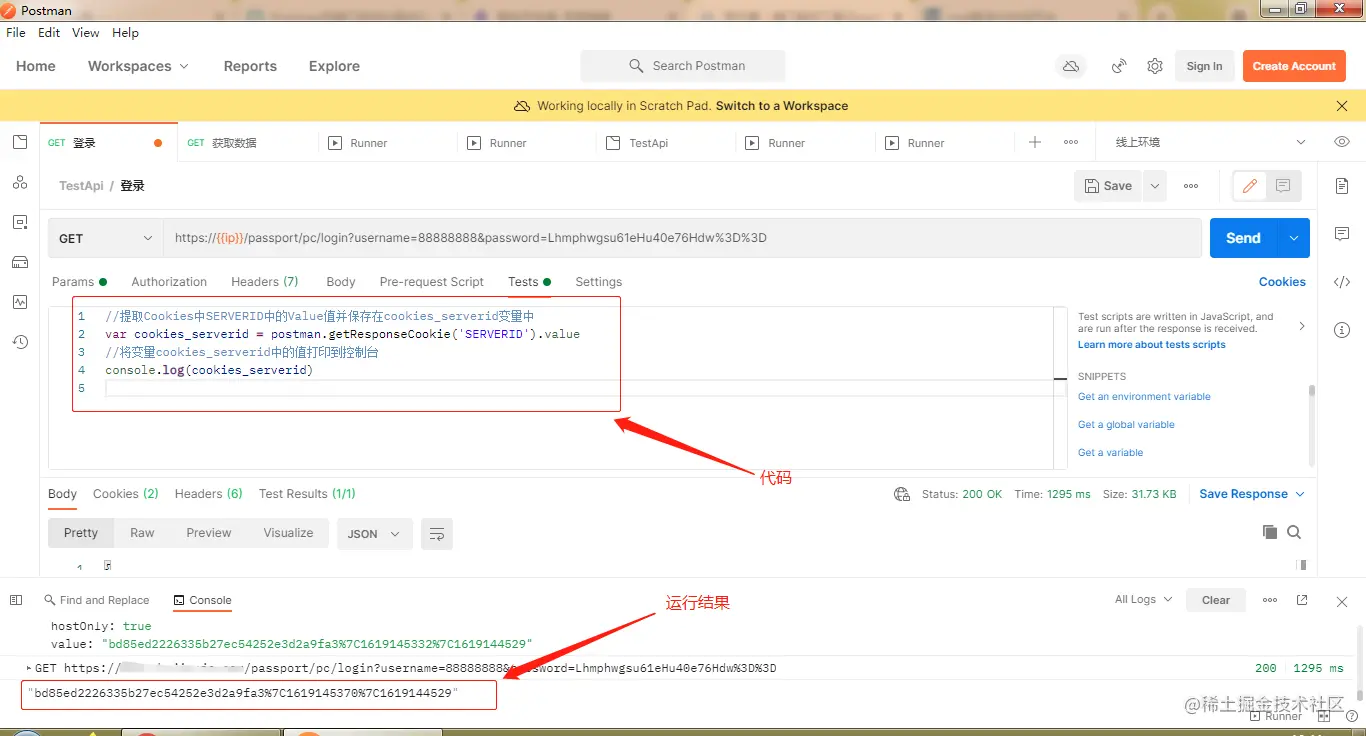The image size is (1366, 736).
Task: Open the Edit menu
Action: click(x=49, y=32)
